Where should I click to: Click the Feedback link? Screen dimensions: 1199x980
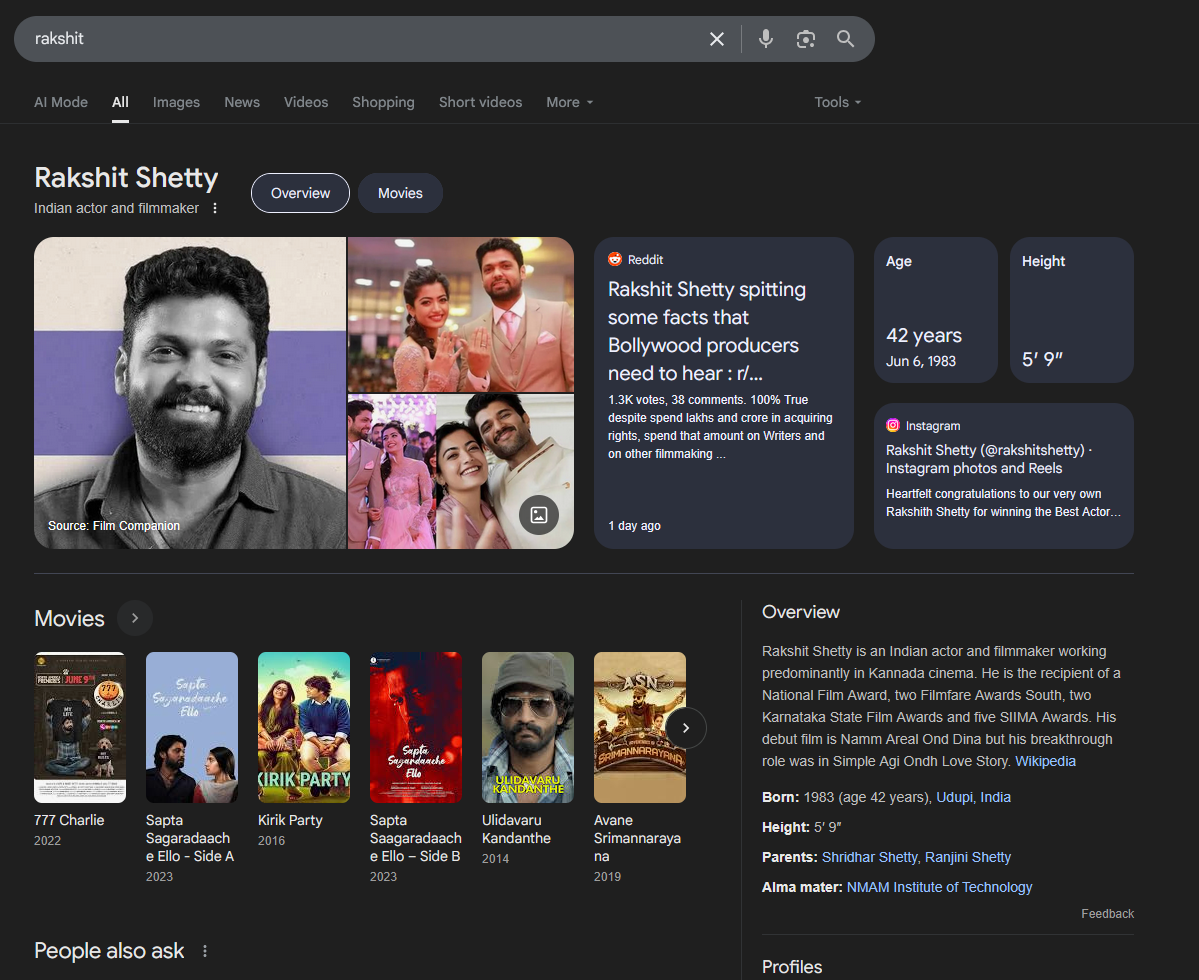[1107, 913]
